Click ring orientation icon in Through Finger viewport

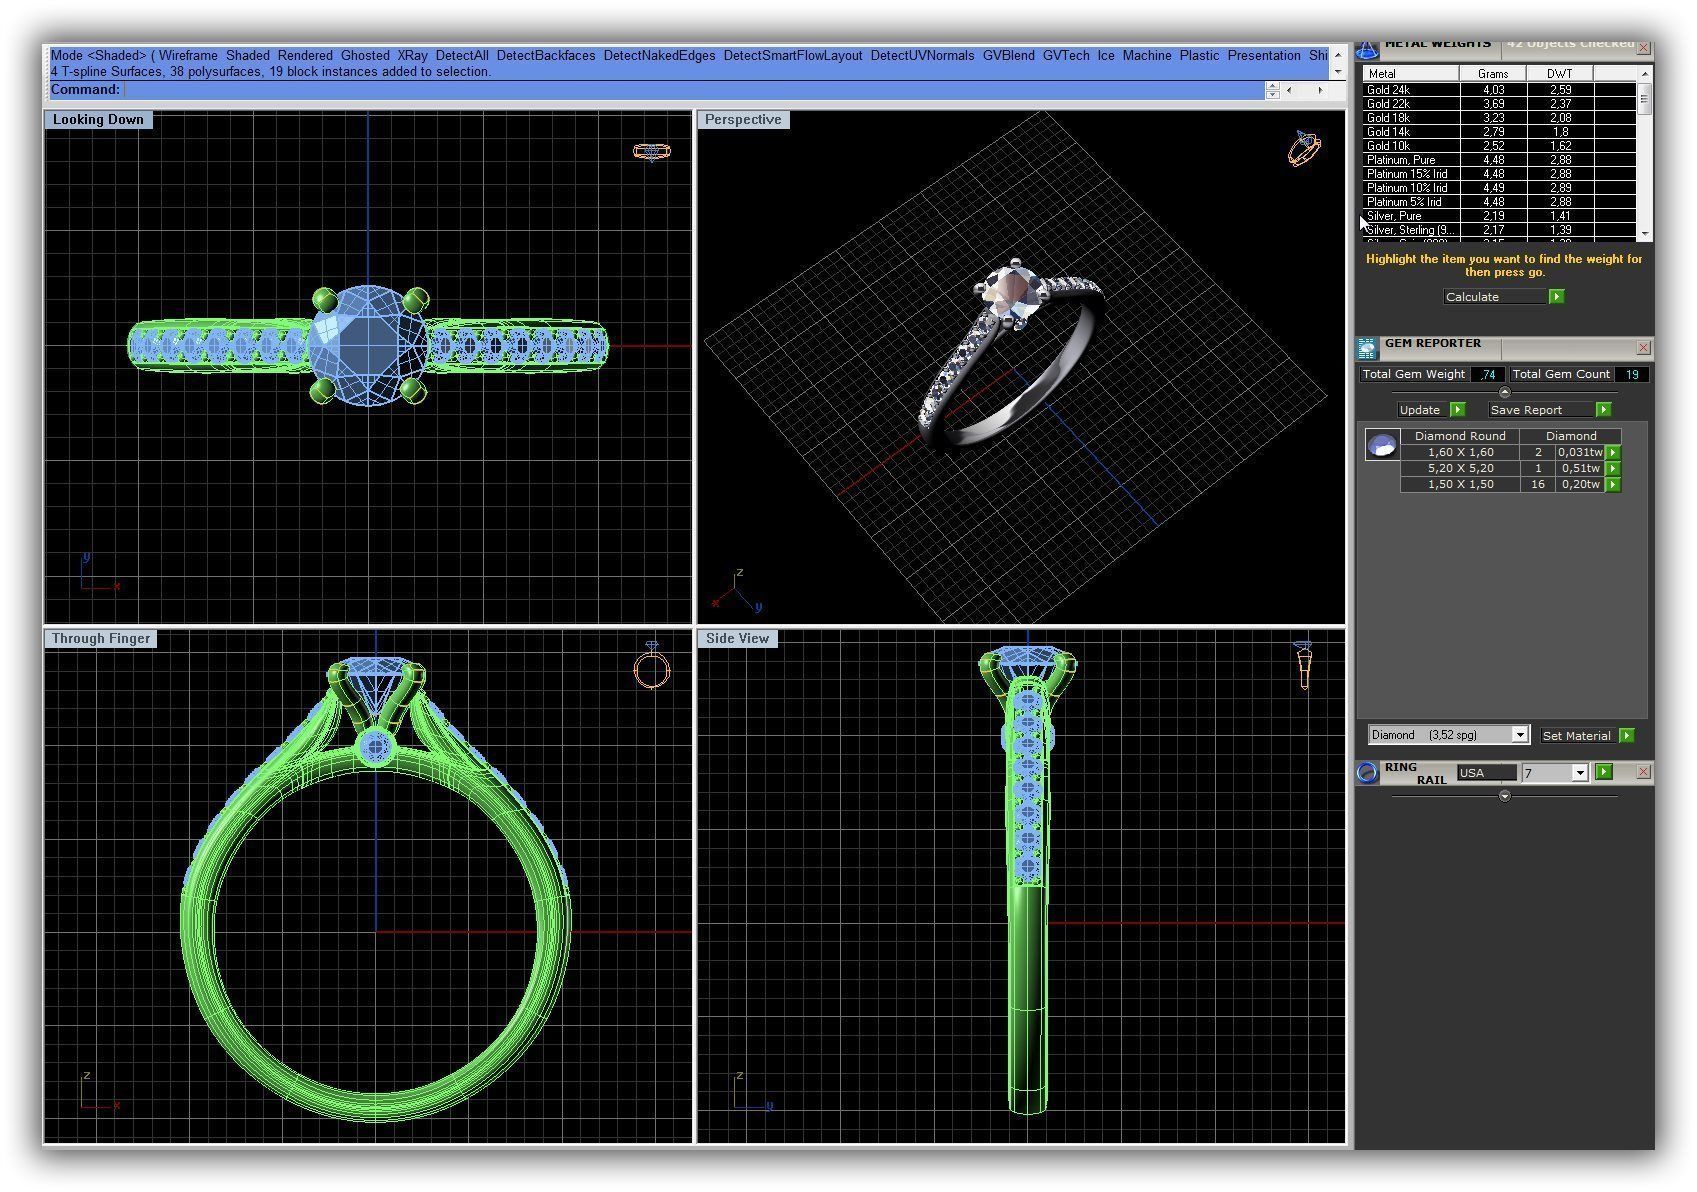651,666
